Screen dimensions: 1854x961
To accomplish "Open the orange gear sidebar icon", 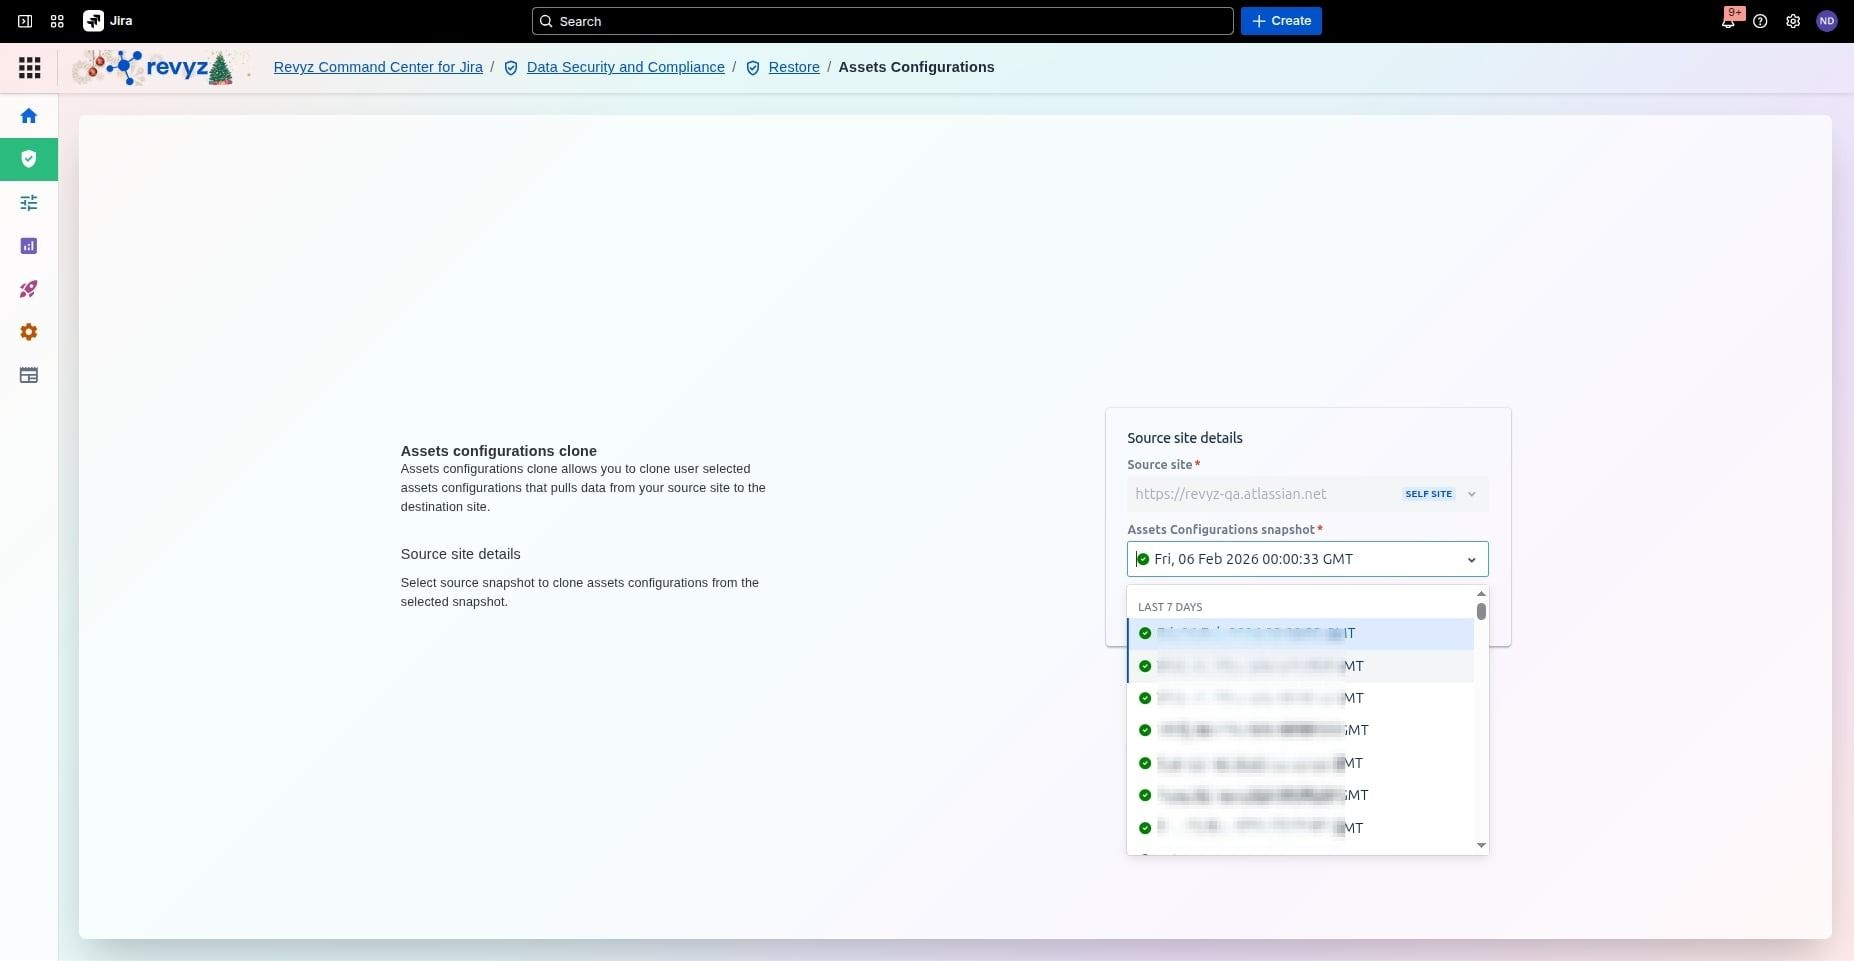I will [x=29, y=332].
